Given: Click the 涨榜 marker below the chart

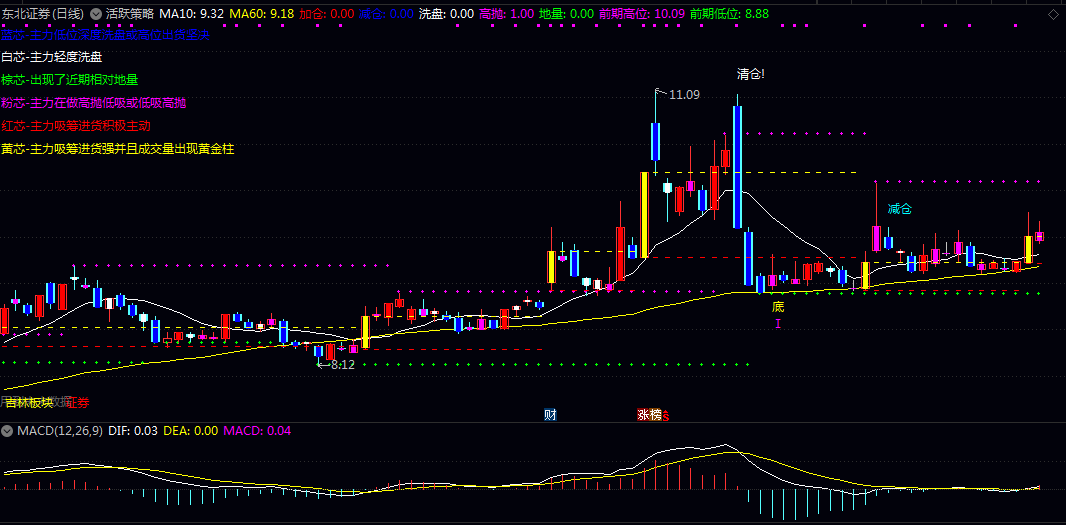Looking at the screenshot, I should pos(650,414).
